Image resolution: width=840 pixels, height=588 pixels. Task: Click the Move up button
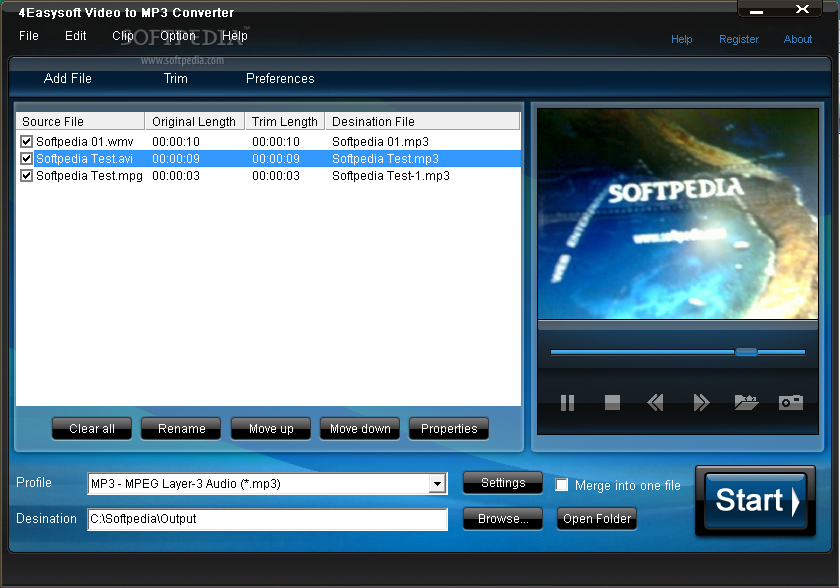[271, 428]
